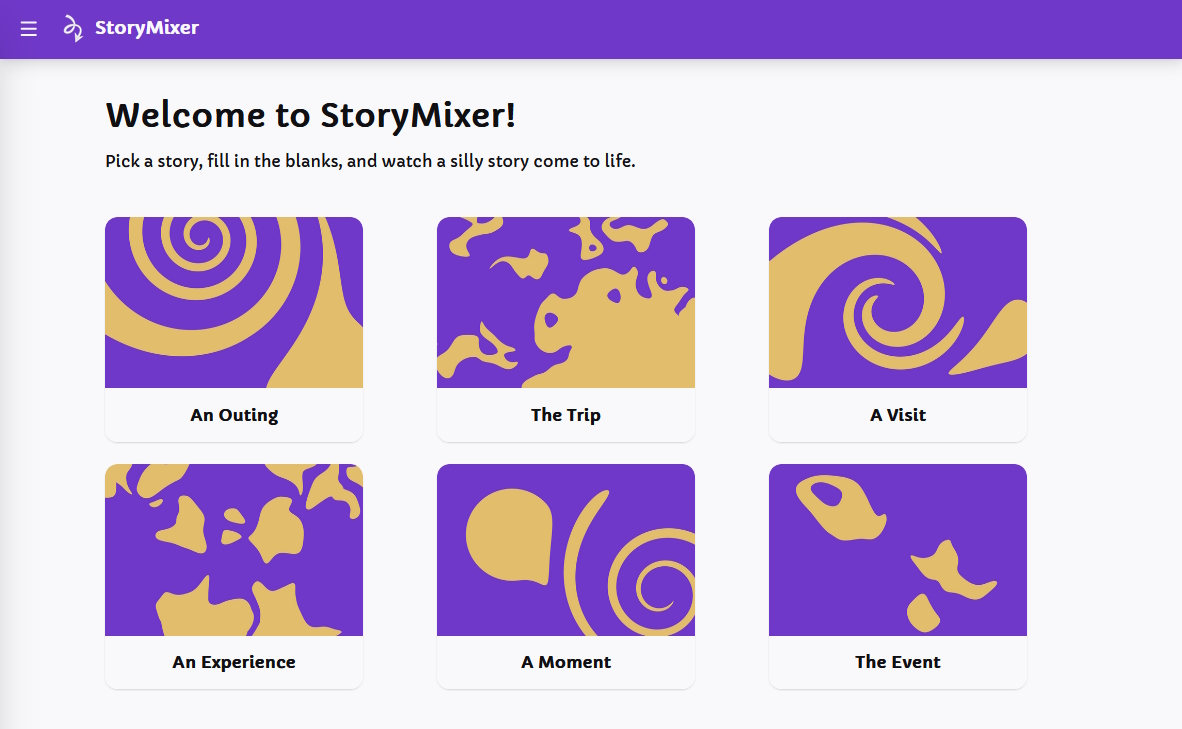
Task: Open the story titled 'The Event'
Action: [x=897, y=661]
